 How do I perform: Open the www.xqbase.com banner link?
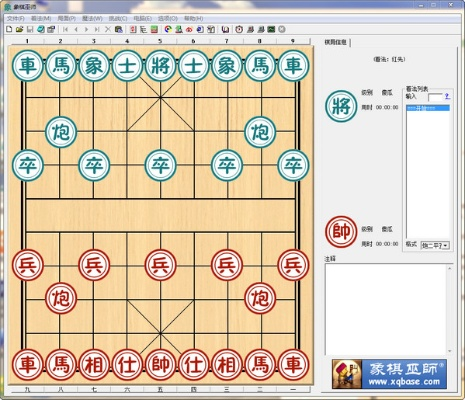point(389,374)
